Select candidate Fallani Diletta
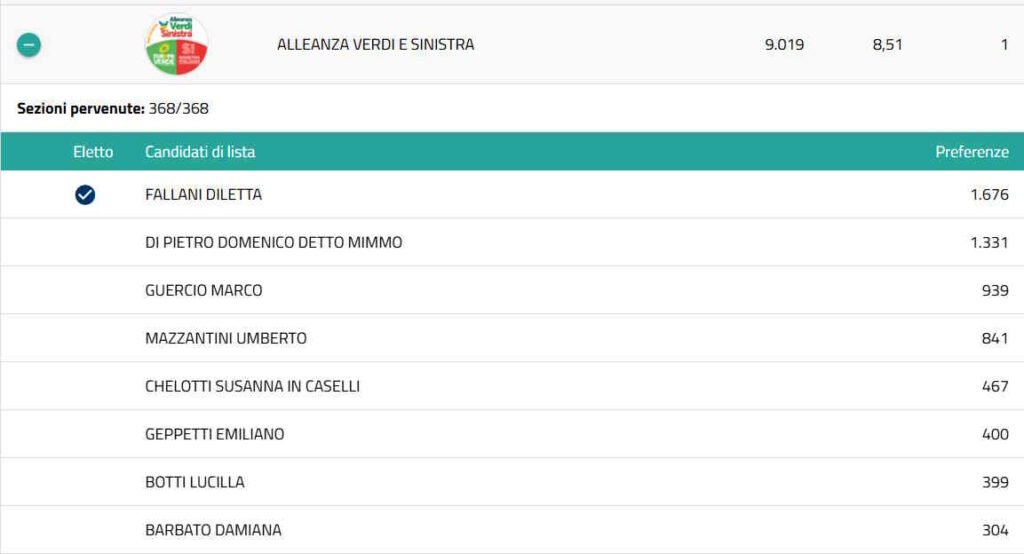 click(x=203, y=195)
